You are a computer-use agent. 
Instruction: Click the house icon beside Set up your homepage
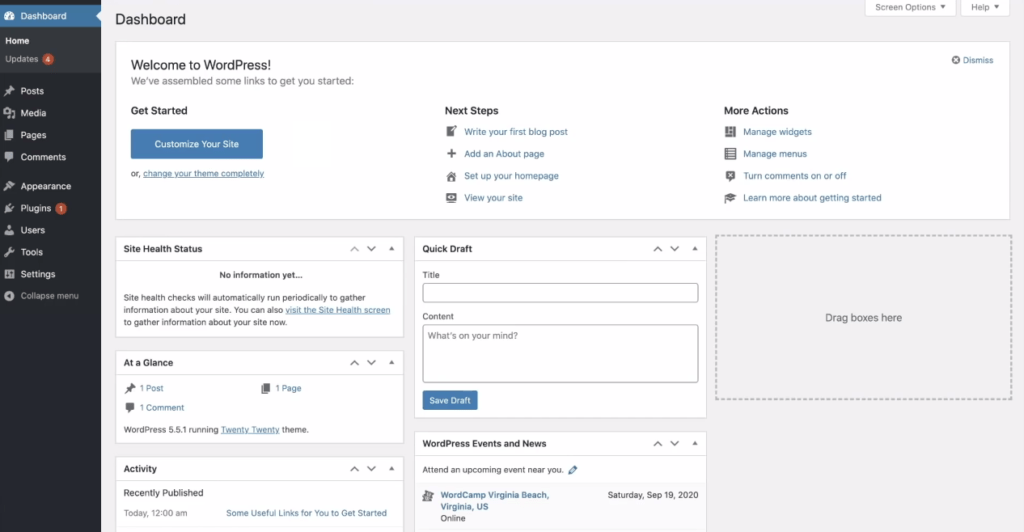click(x=451, y=176)
